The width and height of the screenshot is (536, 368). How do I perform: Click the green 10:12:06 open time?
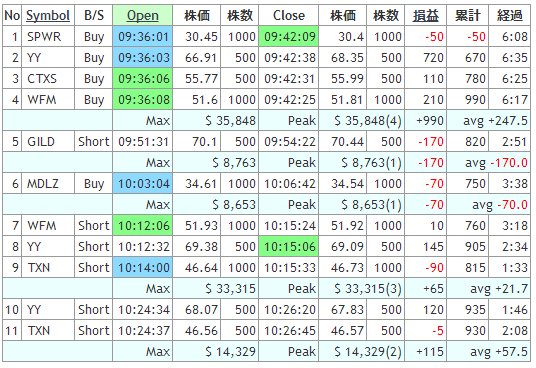tap(143, 226)
